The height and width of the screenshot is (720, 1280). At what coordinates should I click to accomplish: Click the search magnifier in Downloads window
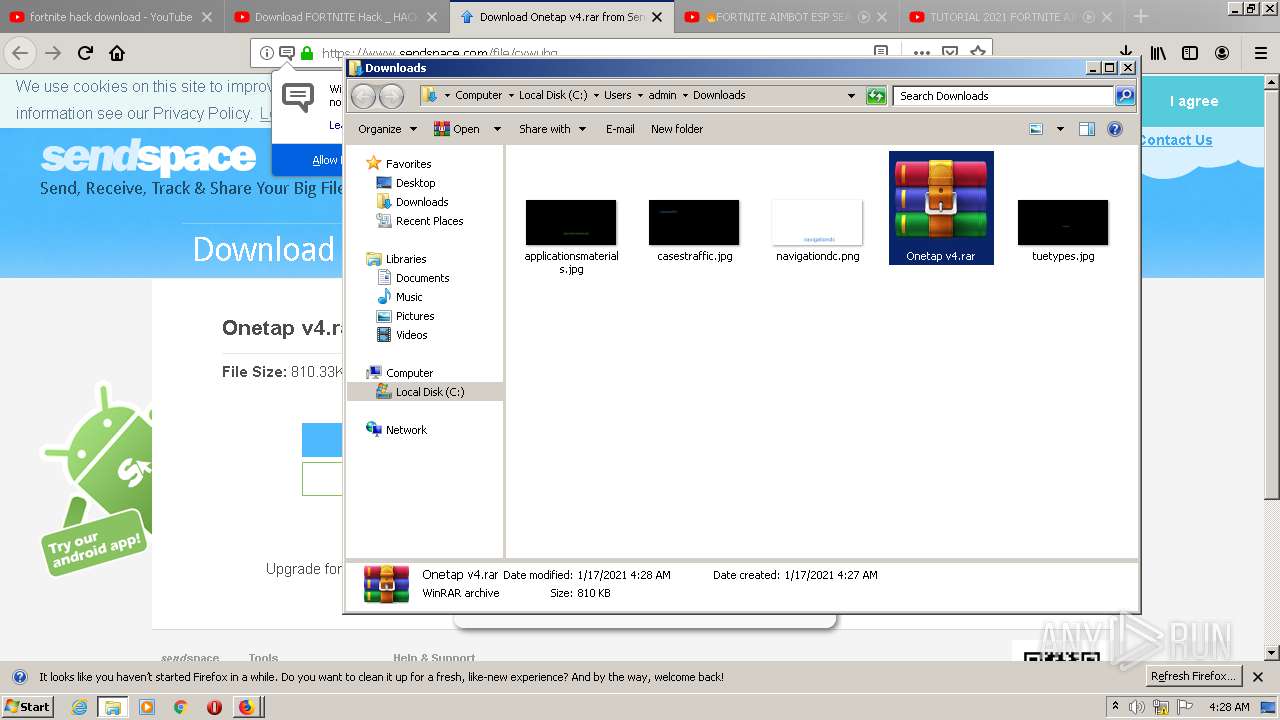(1125, 96)
